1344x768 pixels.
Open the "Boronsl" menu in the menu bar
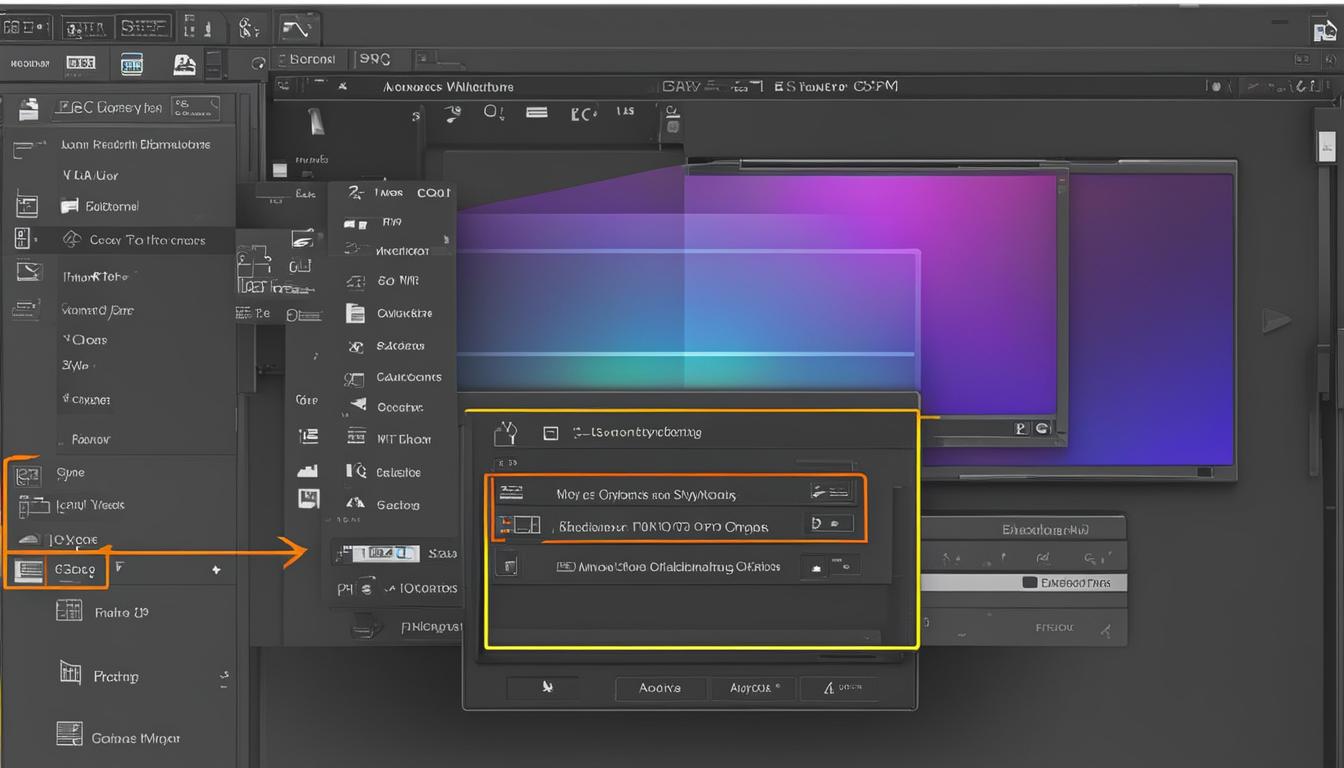coord(309,59)
